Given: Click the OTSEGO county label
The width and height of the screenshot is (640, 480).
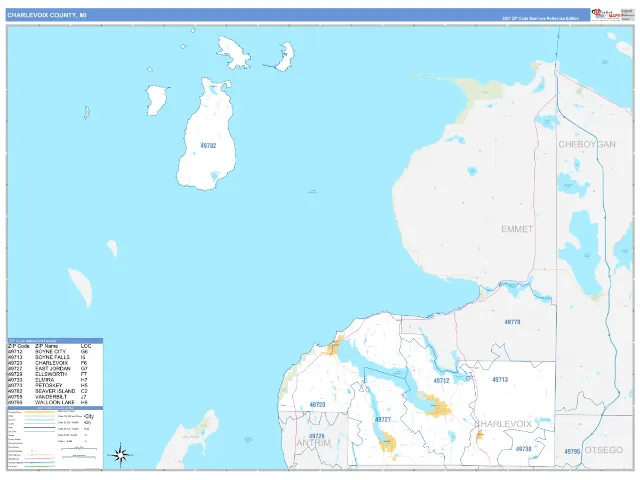Looking at the screenshot, I should [x=604, y=450].
